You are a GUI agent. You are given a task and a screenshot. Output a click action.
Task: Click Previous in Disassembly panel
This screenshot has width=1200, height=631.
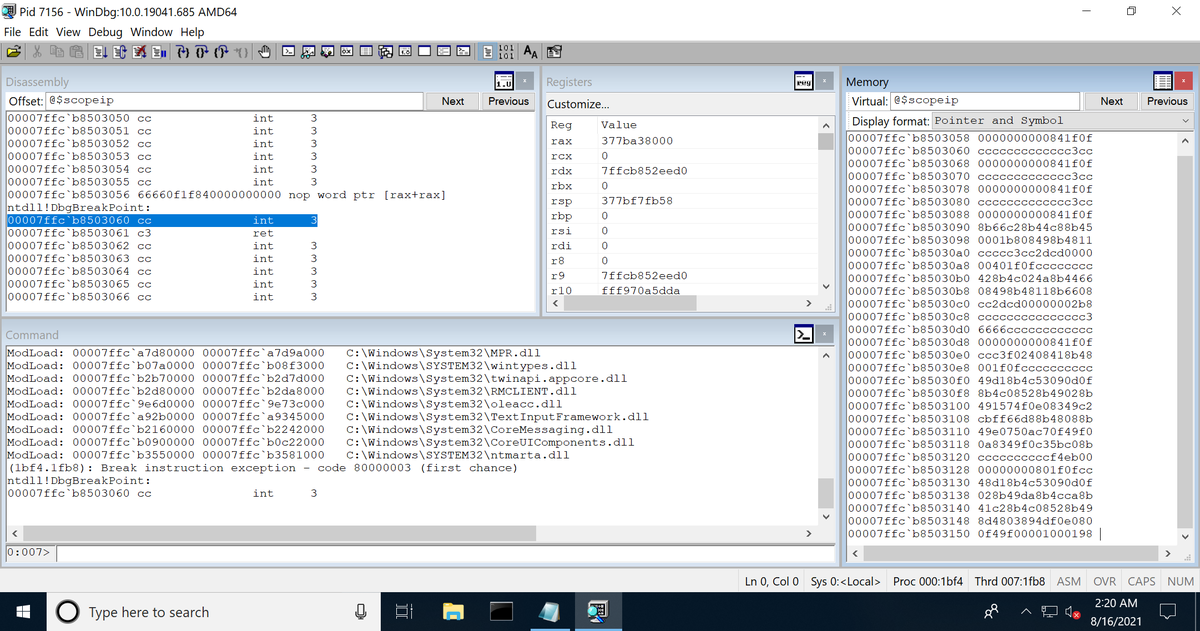pos(508,101)
